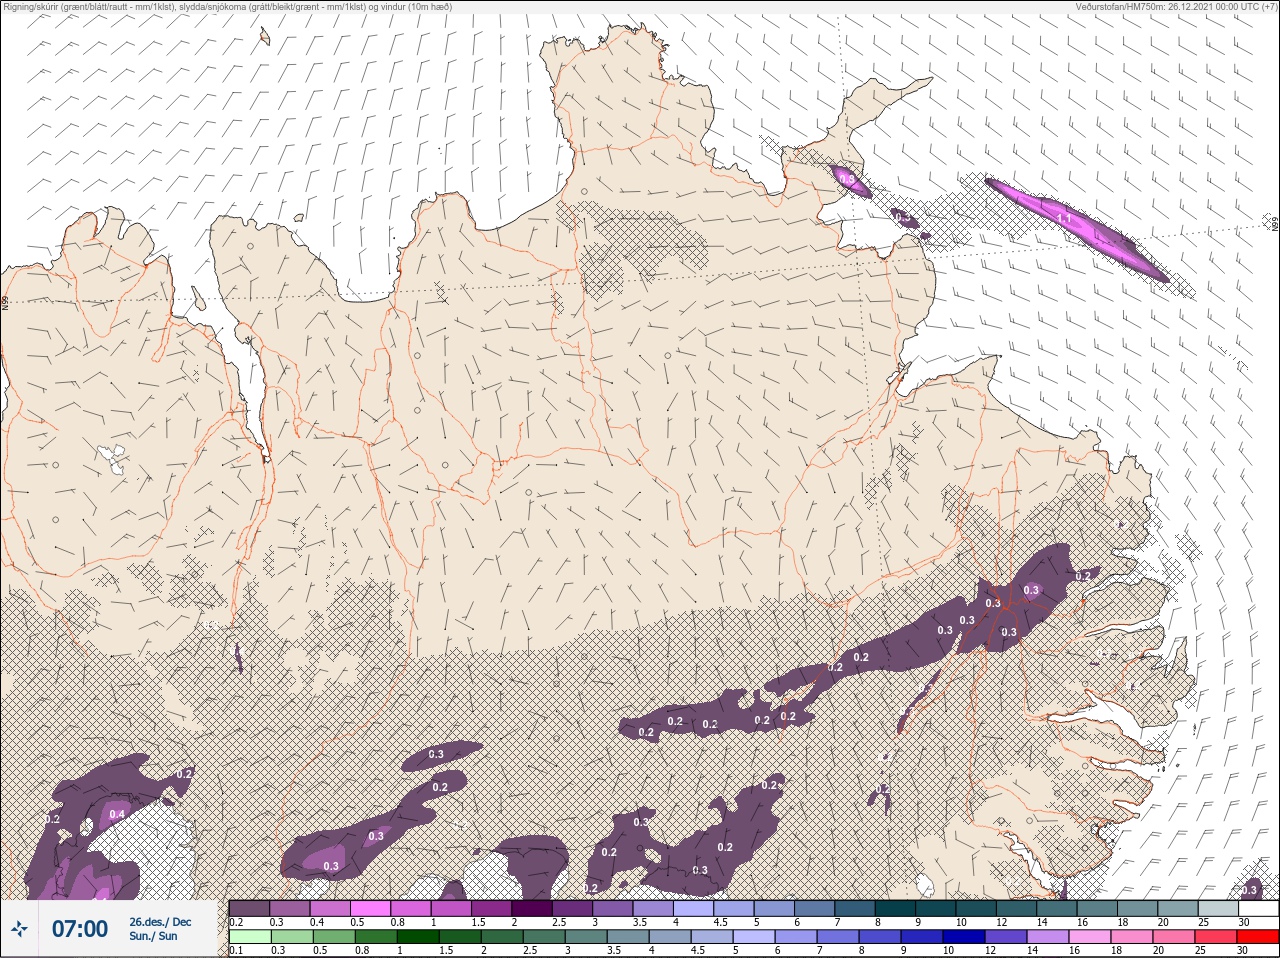Select the bright pink upper legend swatch labeled 0.5

(372, 908)
